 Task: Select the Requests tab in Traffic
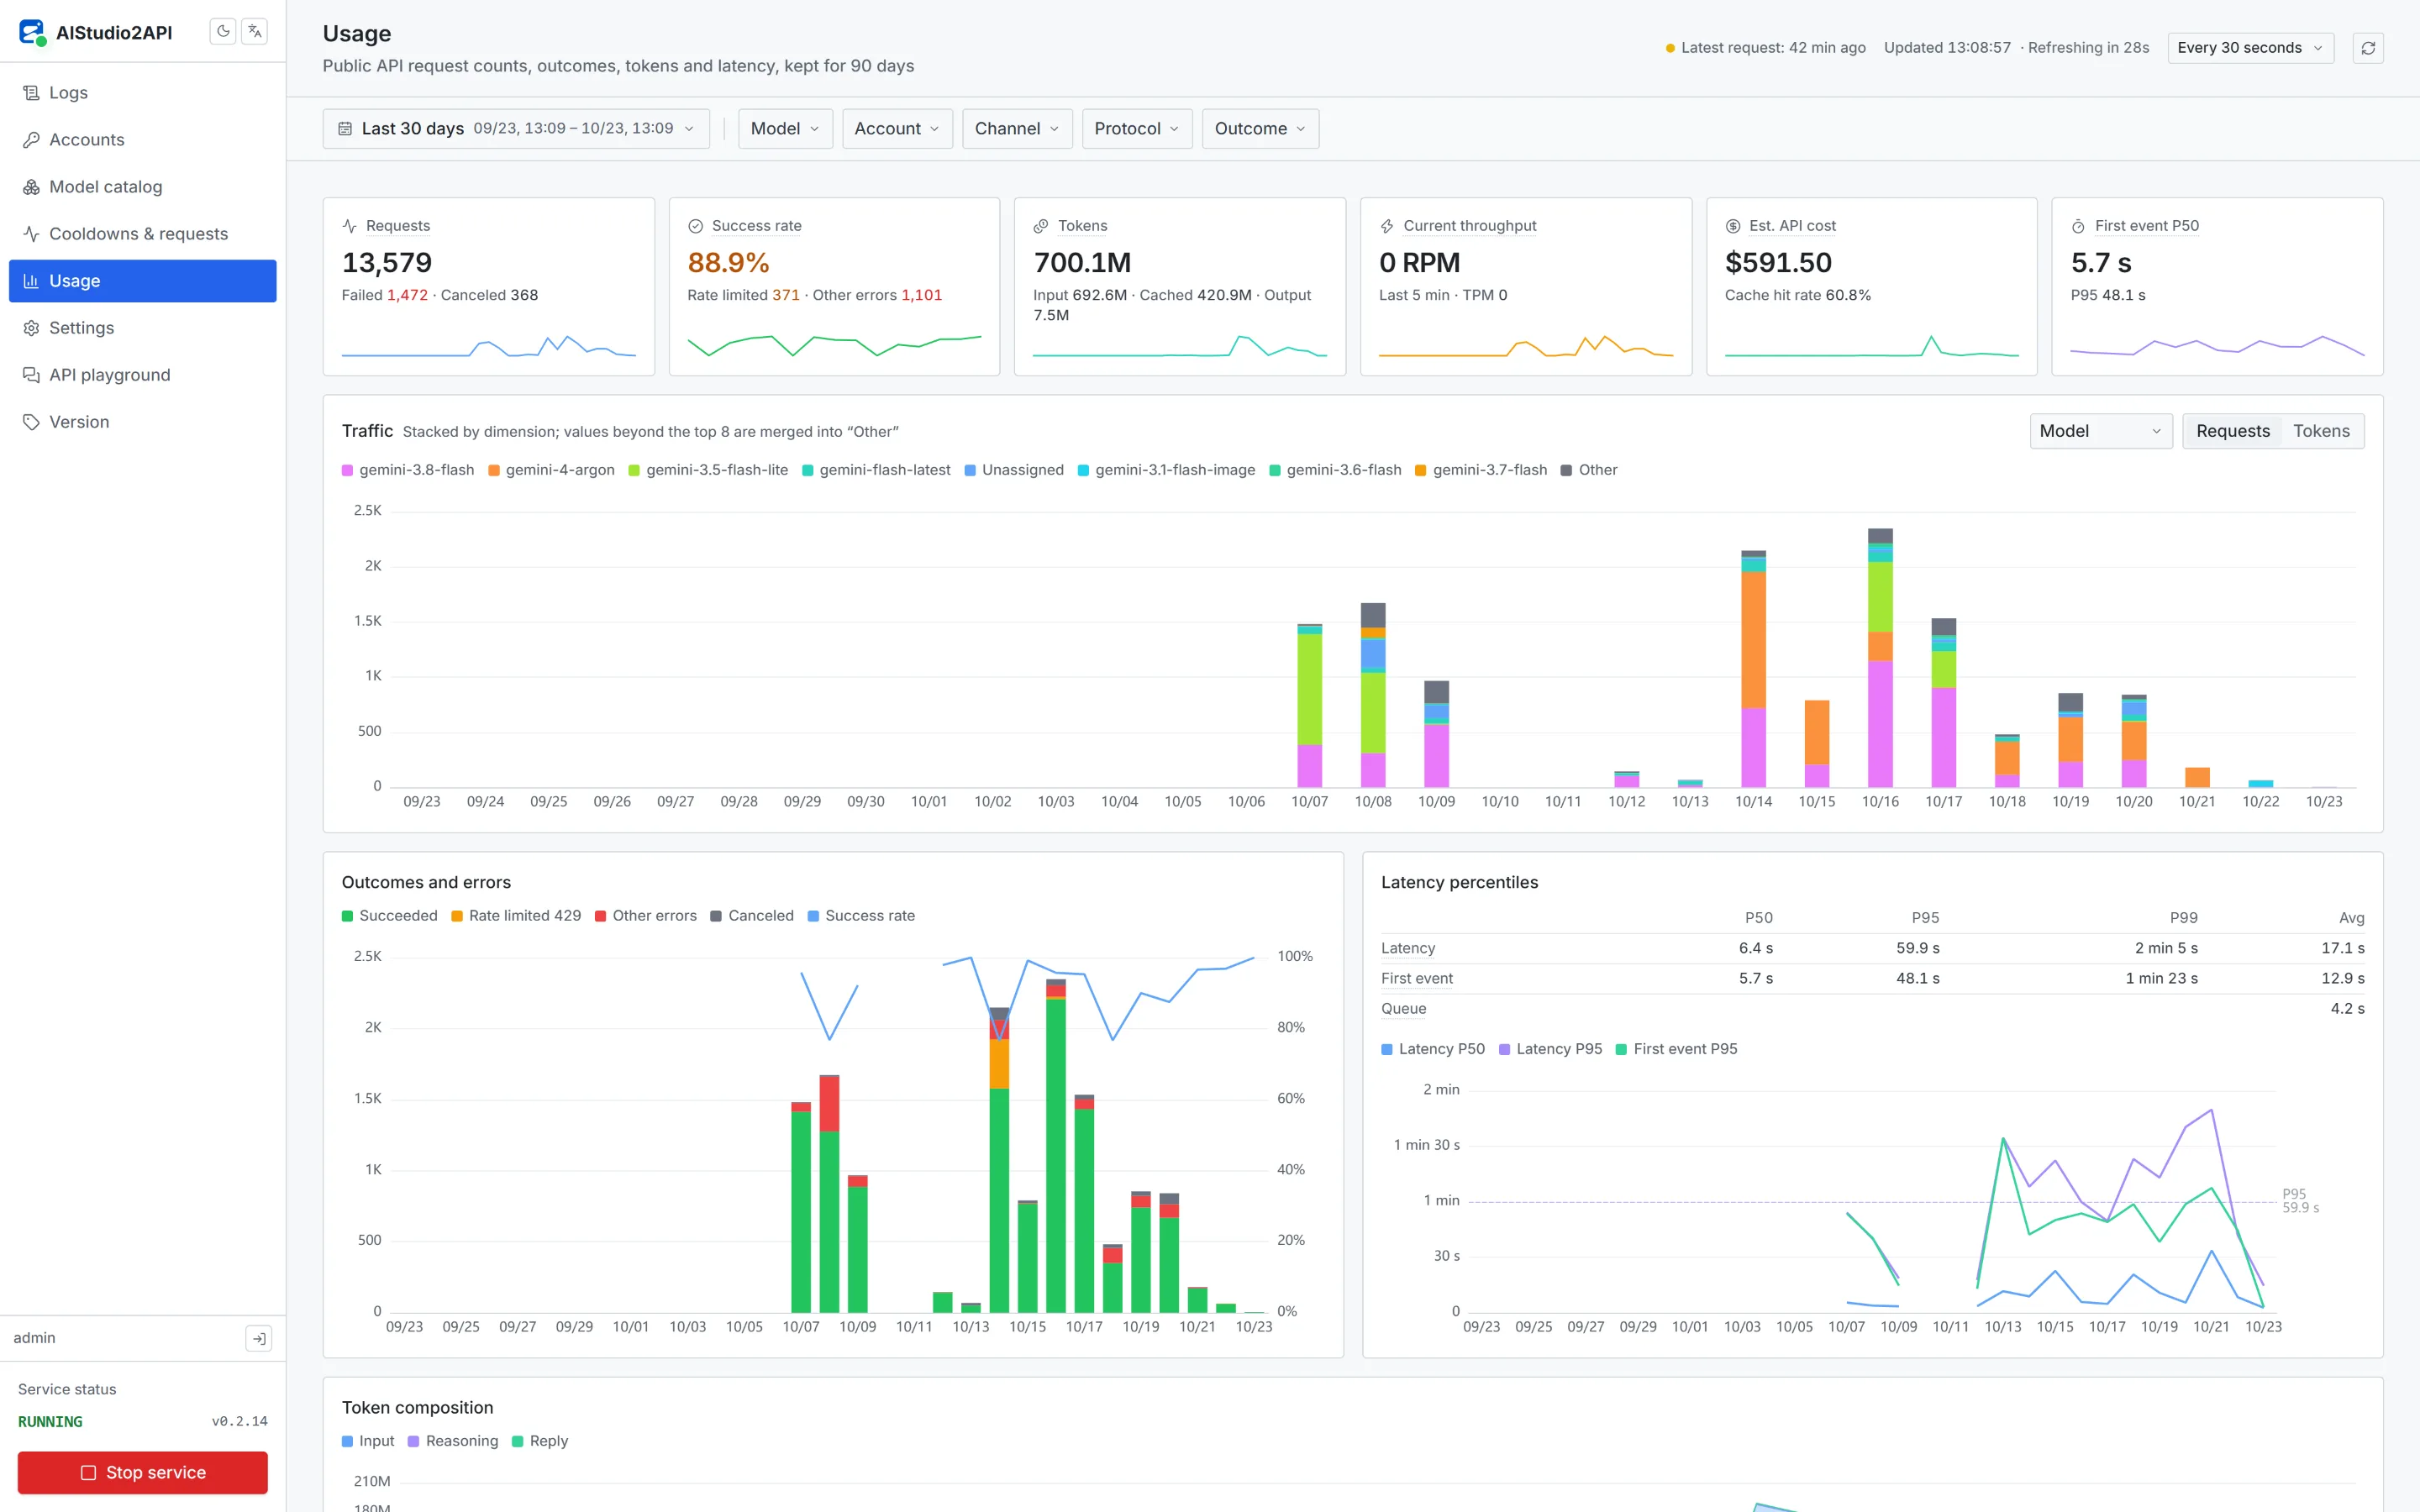tap(2232, 431)
